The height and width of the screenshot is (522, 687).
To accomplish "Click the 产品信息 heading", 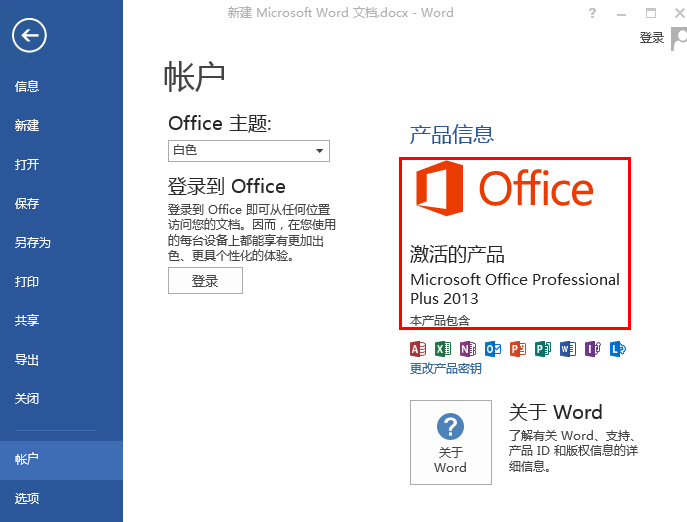I will (x=452, y=135).
